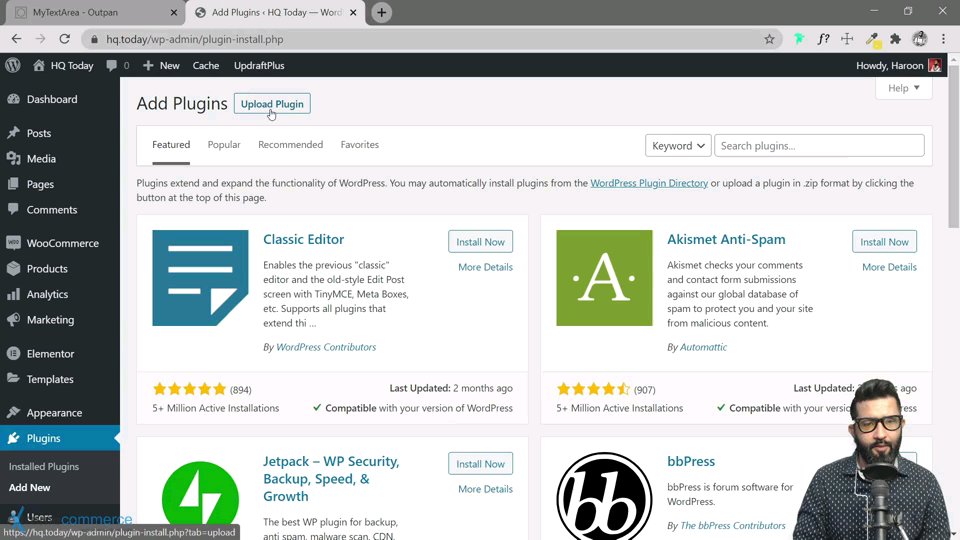Click the Classic Editor plugin thumbnail
The image size is (960, 540).
tap(200, 278)
